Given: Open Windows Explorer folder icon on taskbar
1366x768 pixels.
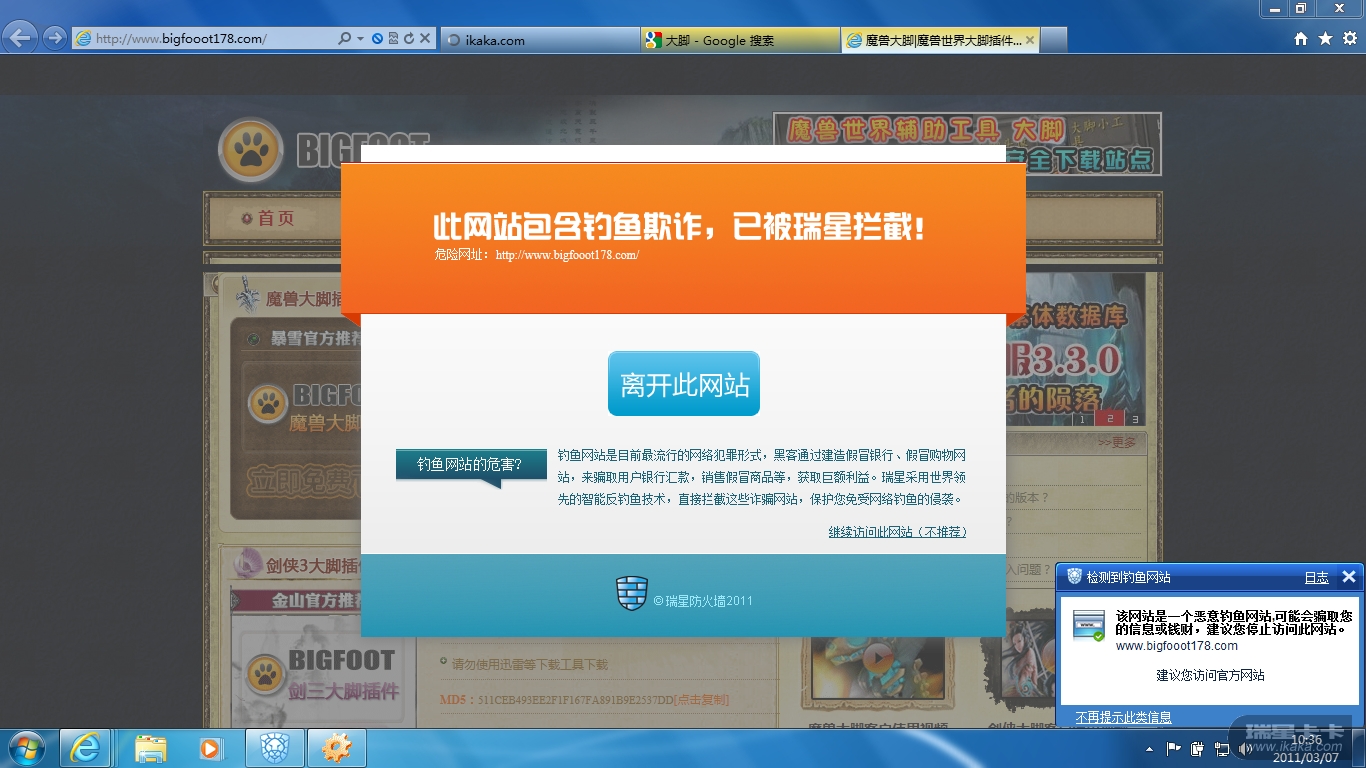Looking at the screenshot, I should tap(151, 748).
